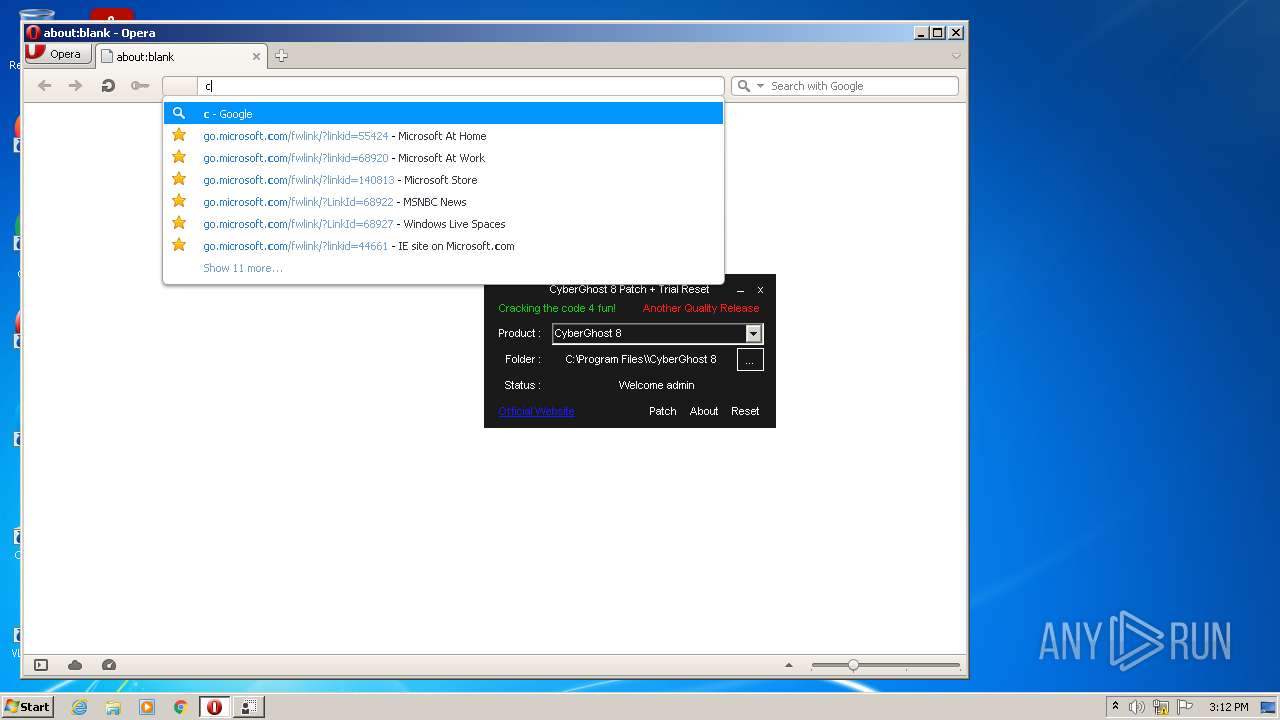The width and height of the screenshot is (1280, 720).
Task: Click the network tray icon
Action: click(x=1161, y=707)
